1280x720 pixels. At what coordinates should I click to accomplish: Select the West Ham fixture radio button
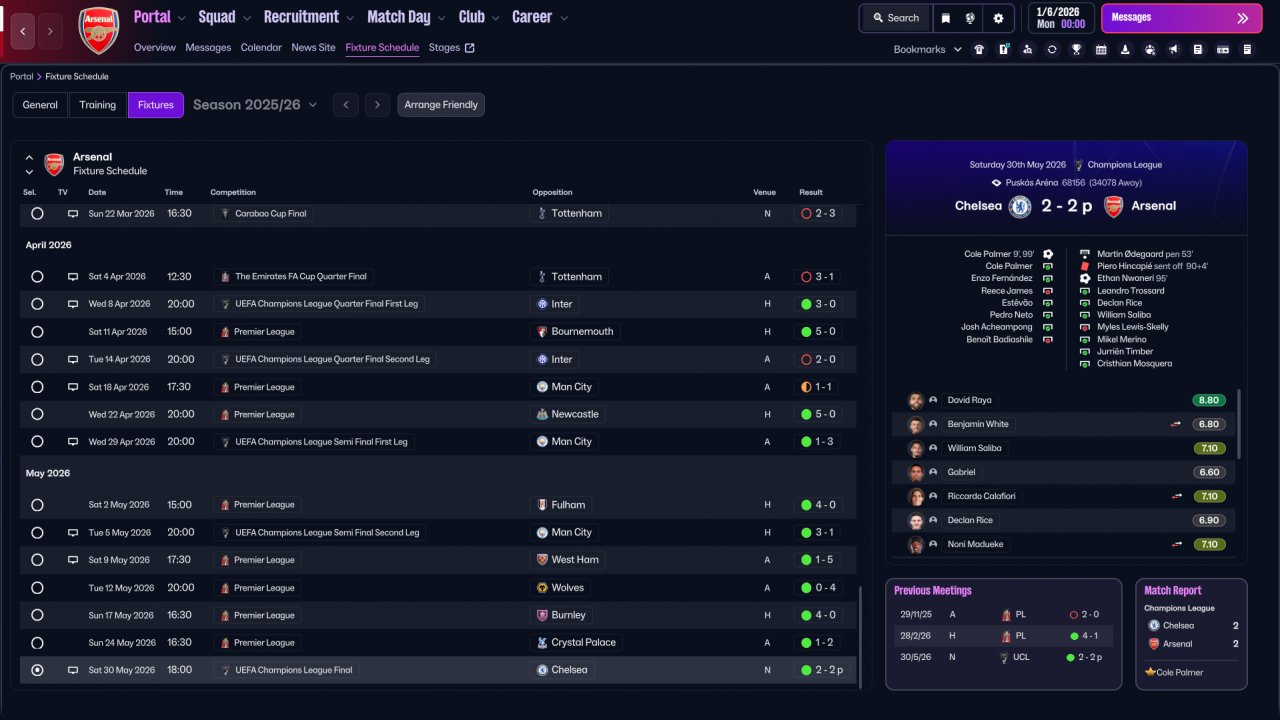coord(37,560)
